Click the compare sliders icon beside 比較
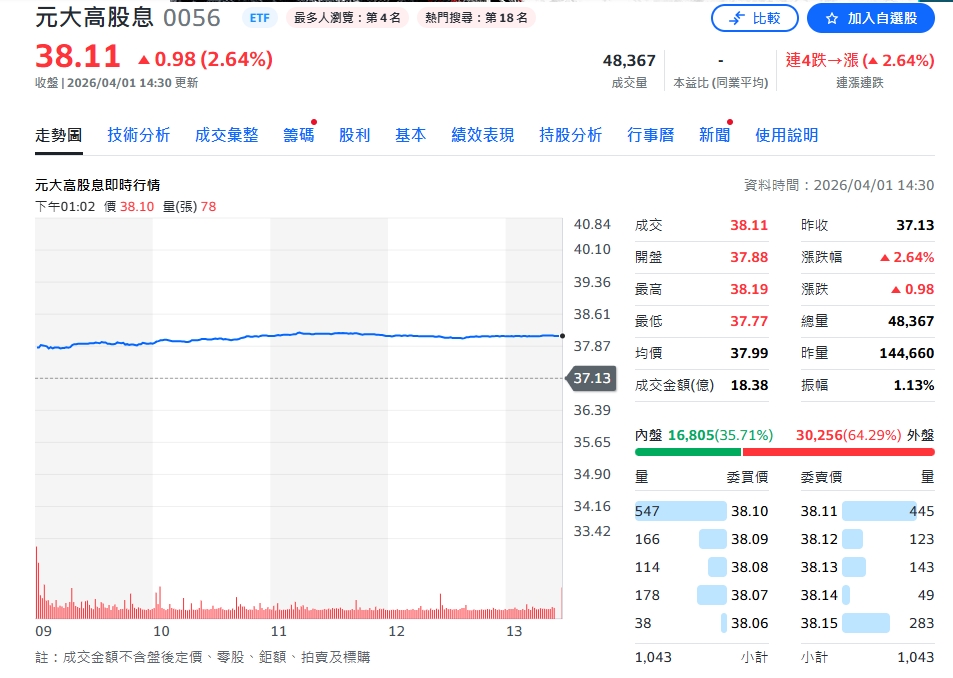 pos(736,18)
